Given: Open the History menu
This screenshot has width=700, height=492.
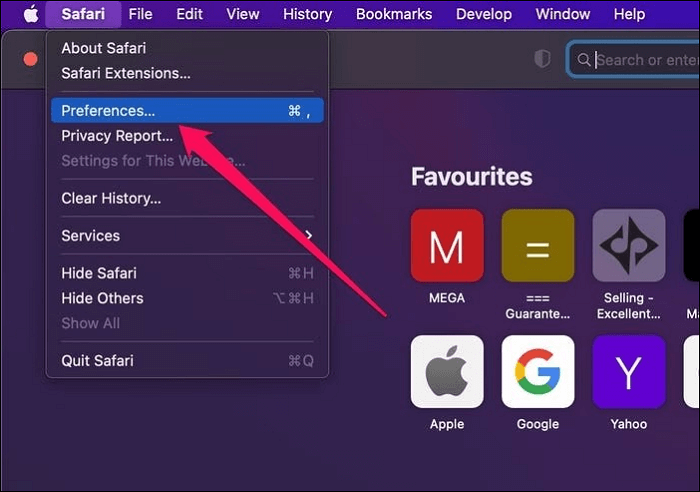Looking at the screenshot, I should [x=307, y=14].
